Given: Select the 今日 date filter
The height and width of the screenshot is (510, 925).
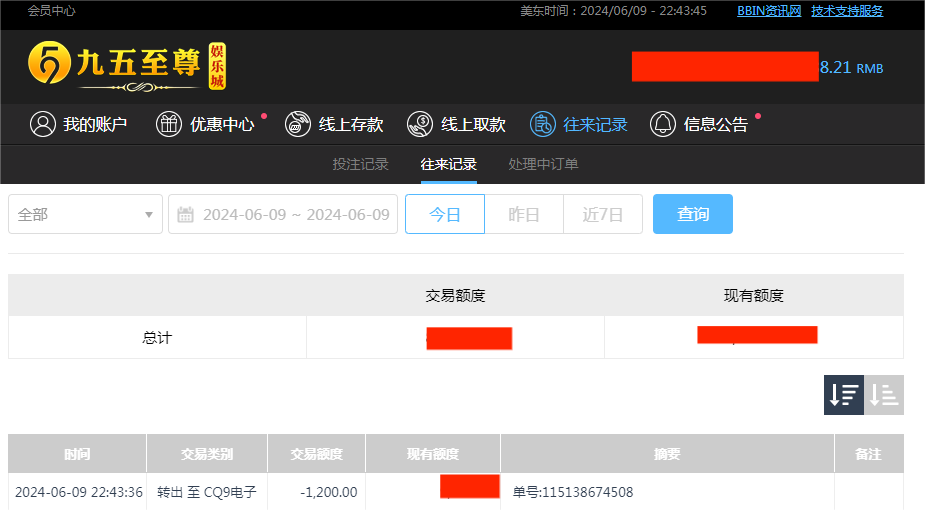Looking at the screenshot, I should [445, 215].
